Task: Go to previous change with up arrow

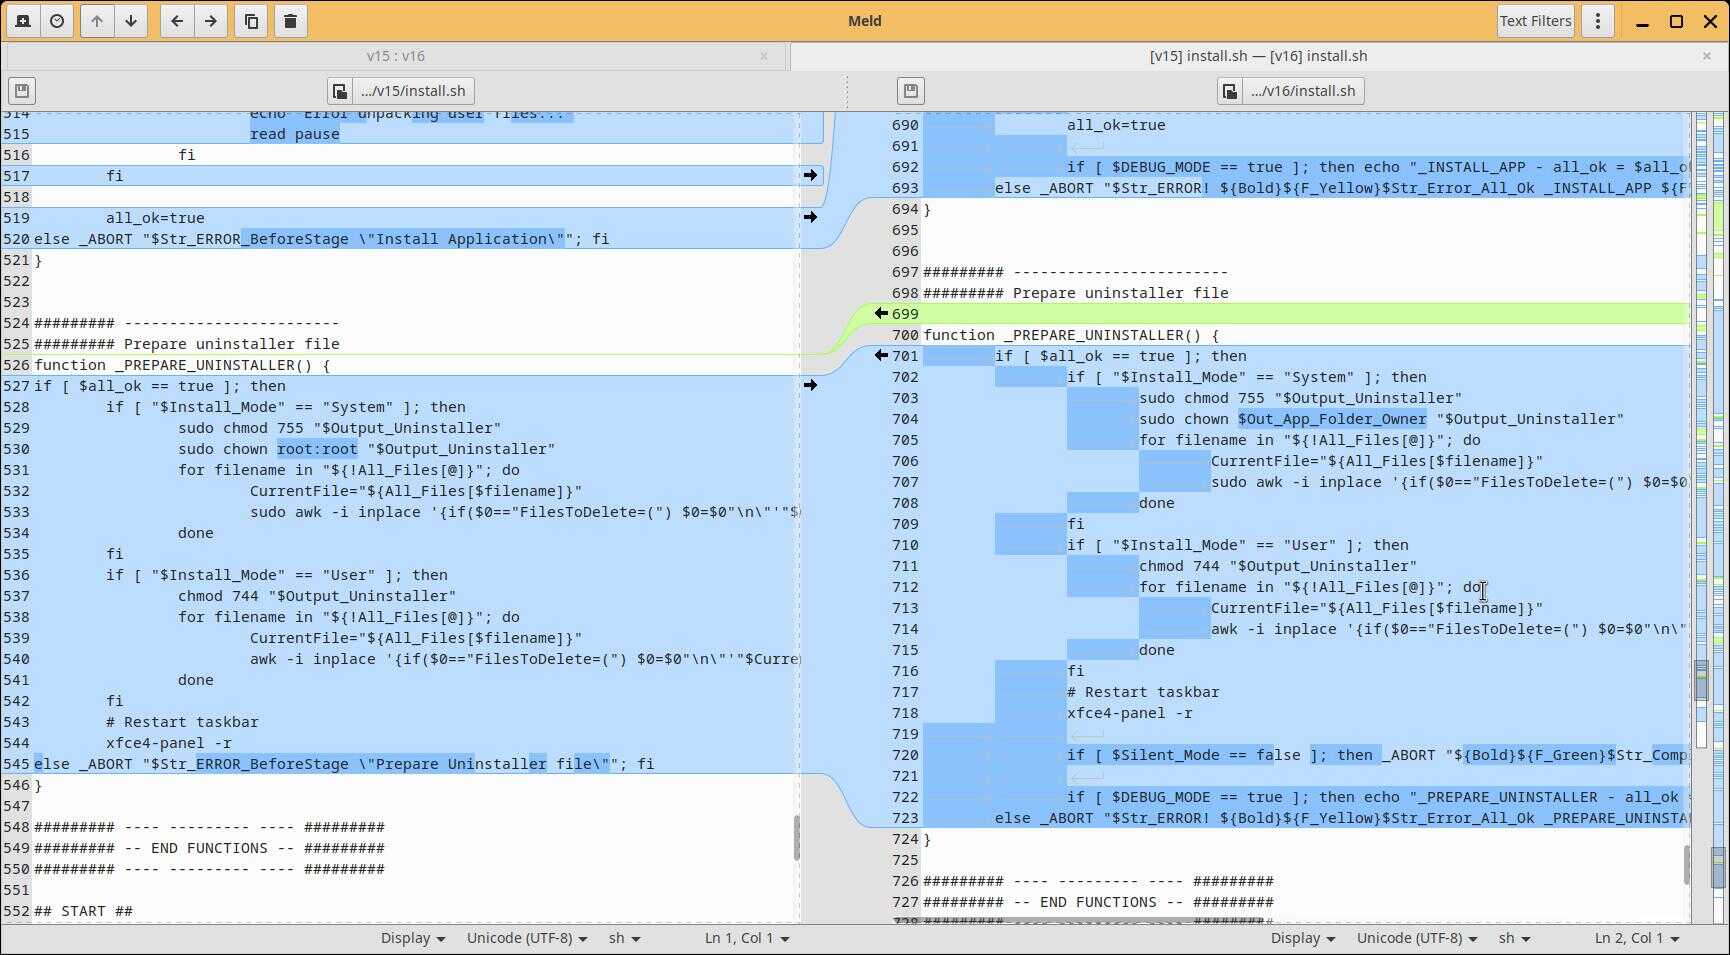Action: point(97,21)
